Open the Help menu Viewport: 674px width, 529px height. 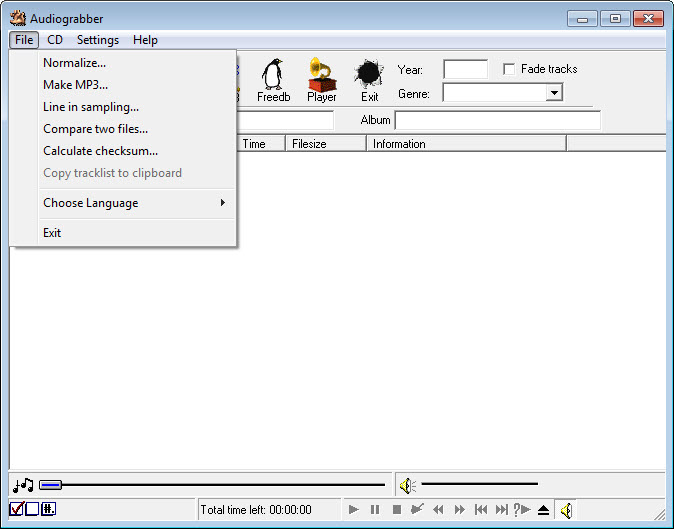coord(145,40)
